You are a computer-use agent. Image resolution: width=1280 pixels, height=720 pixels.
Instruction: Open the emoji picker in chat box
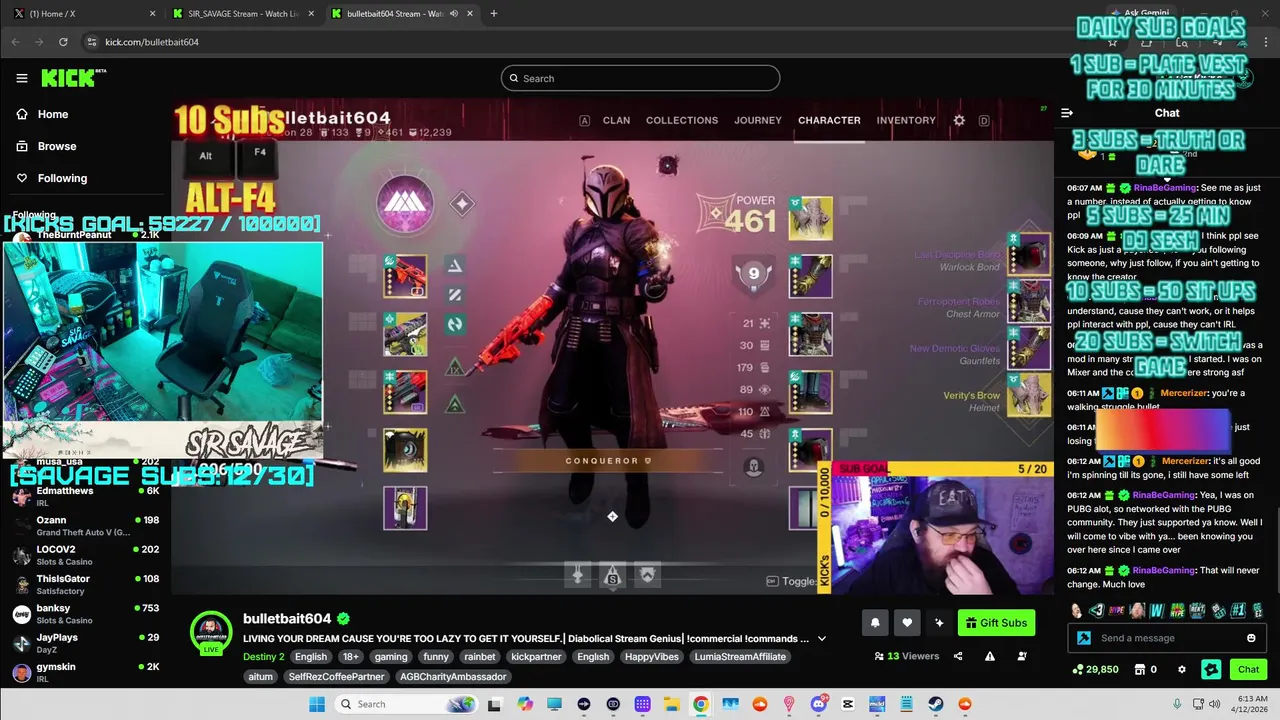(x=1251, y=638)
